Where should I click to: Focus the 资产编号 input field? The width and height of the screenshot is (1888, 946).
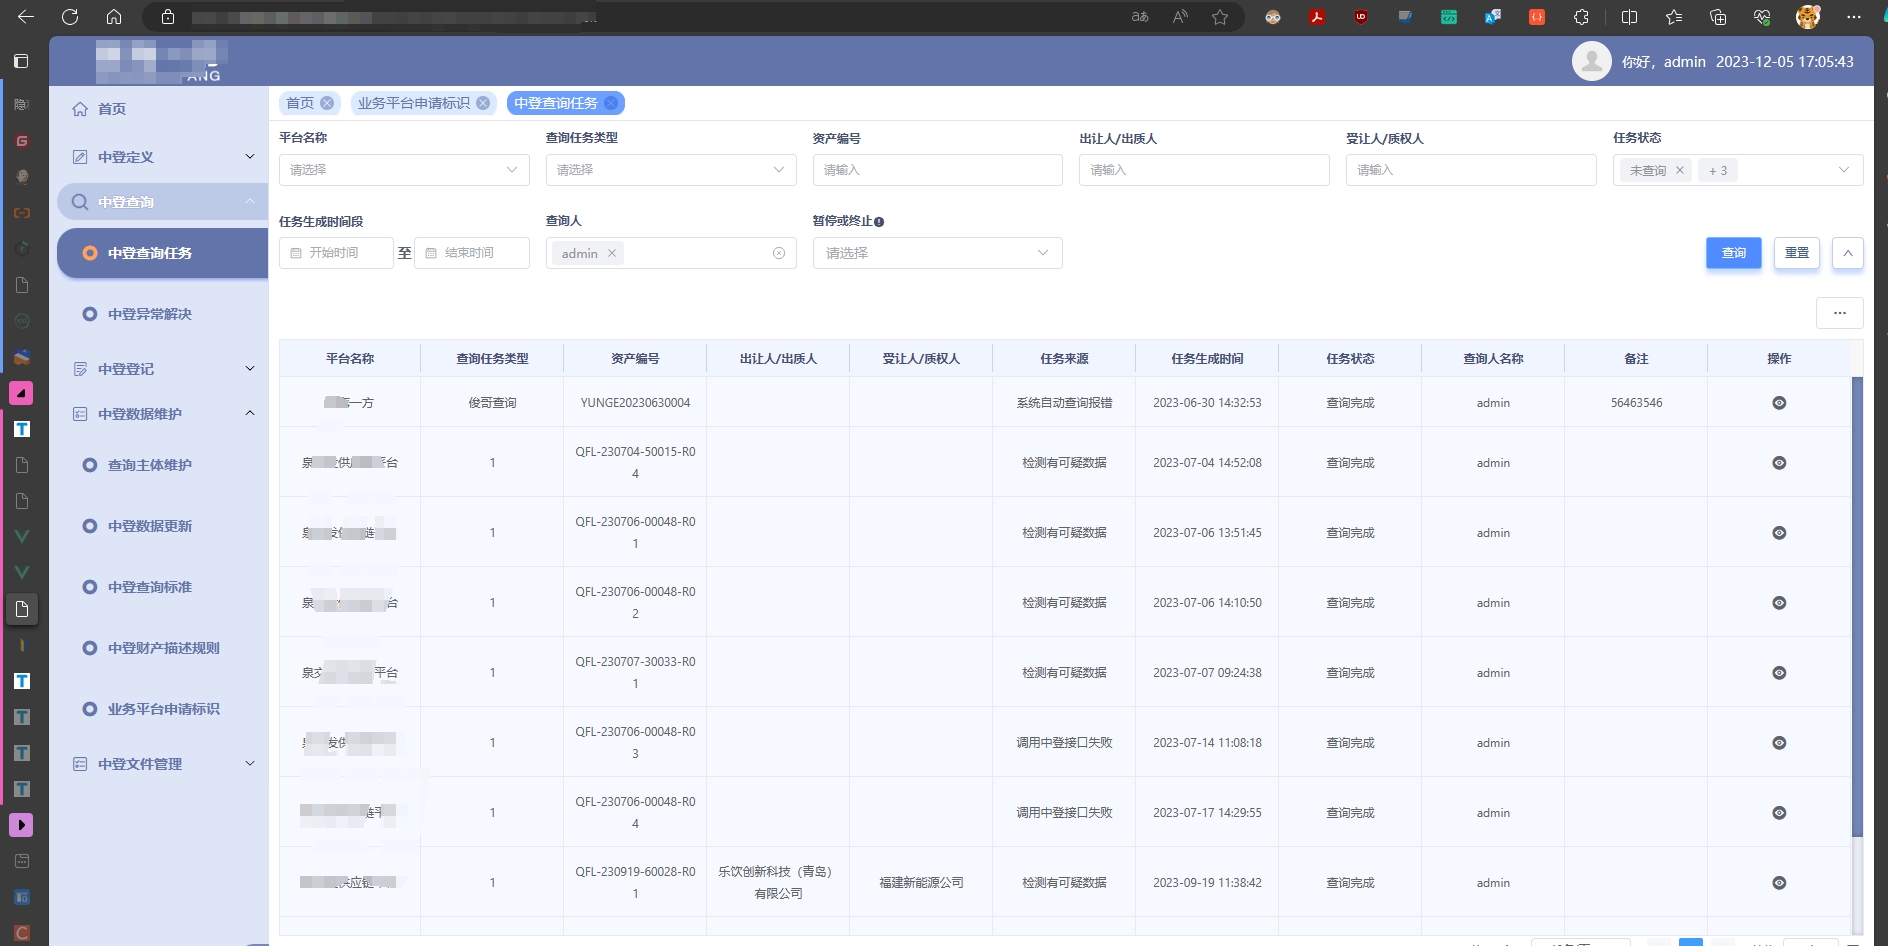(937, 170)
